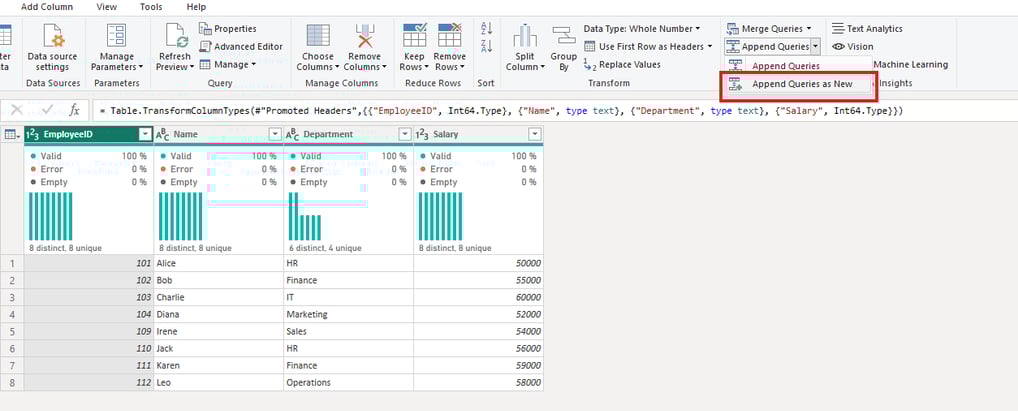
Task: Click the Keep Rows icon
Action: click(414, 35)
